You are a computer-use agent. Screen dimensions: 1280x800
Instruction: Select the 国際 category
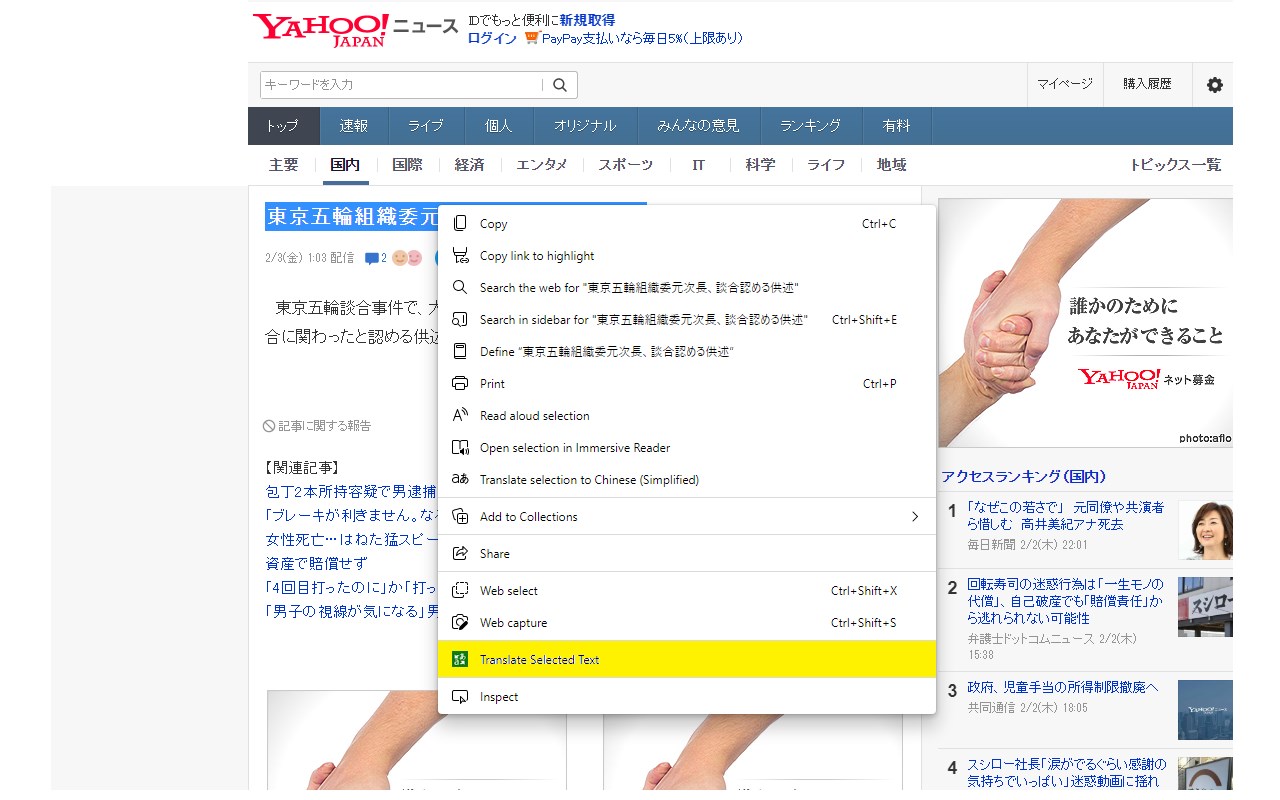407,165
